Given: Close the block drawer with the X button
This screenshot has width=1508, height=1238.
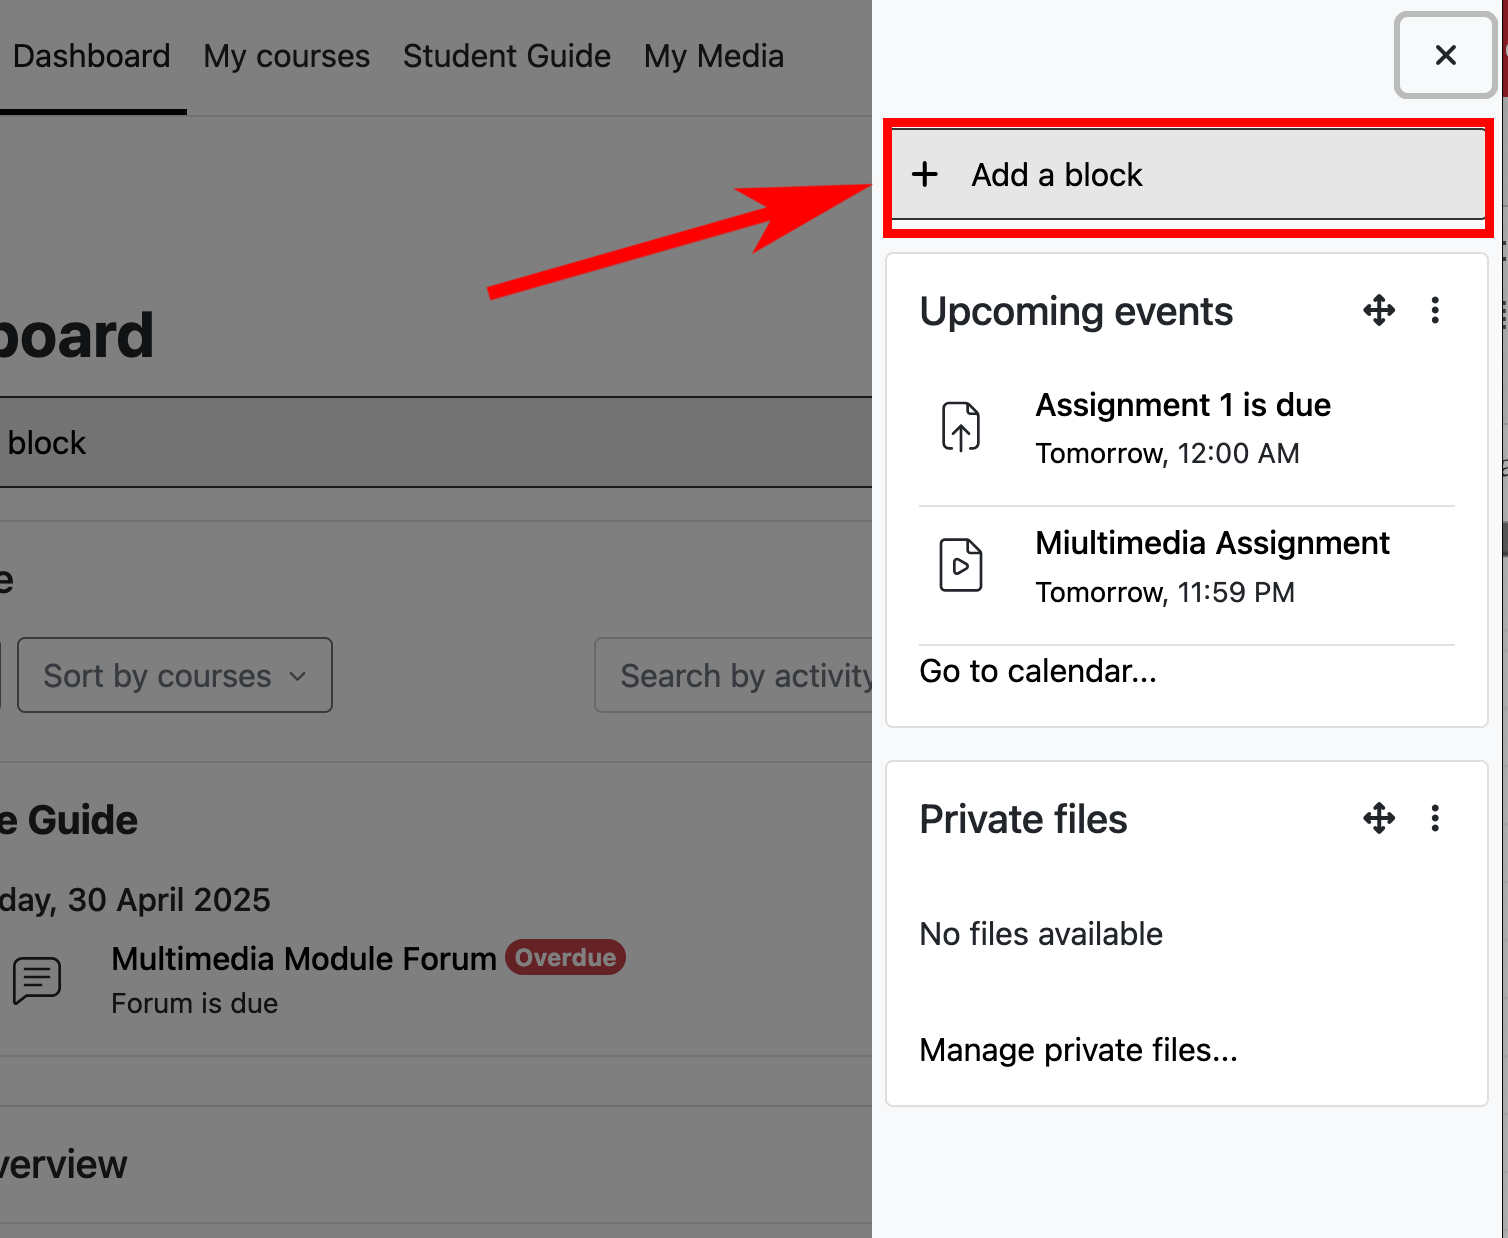Looking at the screenshot, I should click(x=1445, y=55).
